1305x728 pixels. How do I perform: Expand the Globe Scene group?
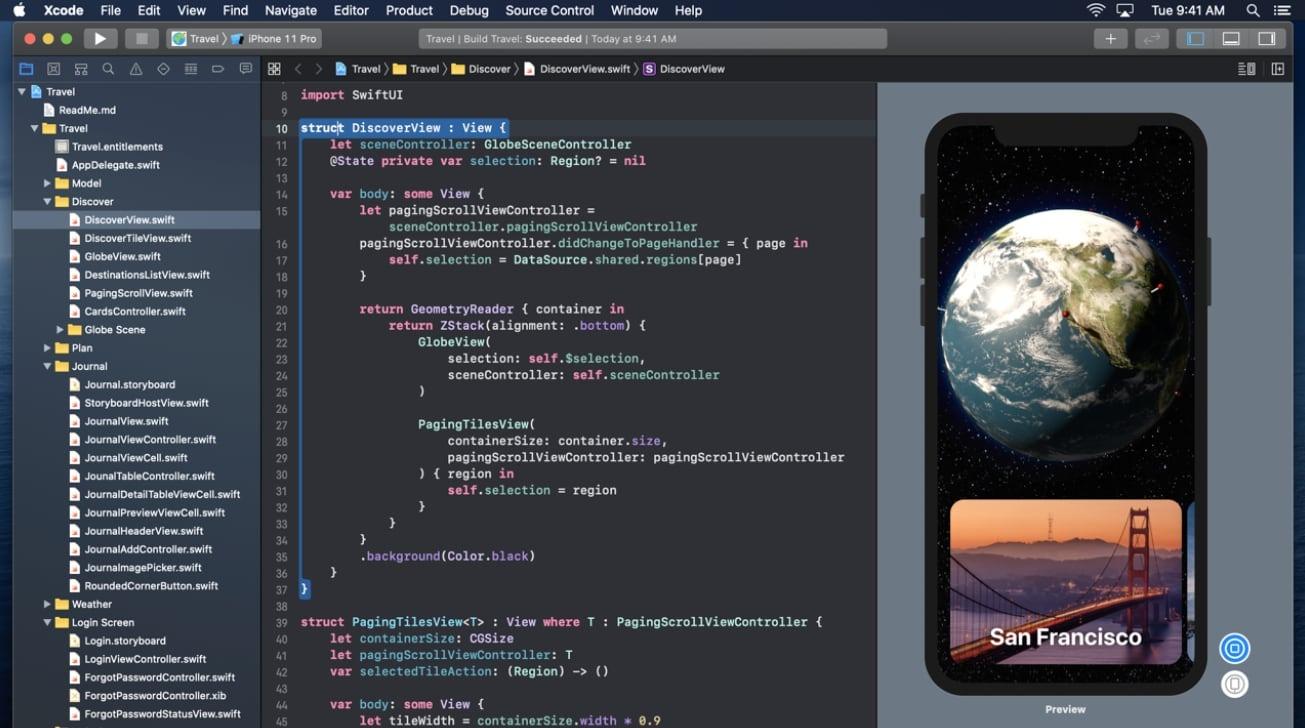click(59, 329)
